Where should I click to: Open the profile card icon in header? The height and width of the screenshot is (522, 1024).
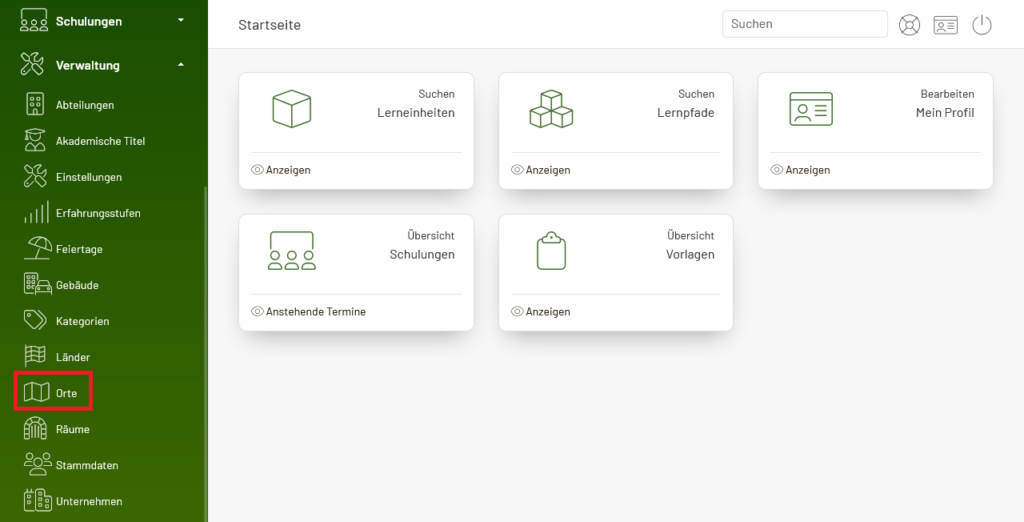coord(945,25)
